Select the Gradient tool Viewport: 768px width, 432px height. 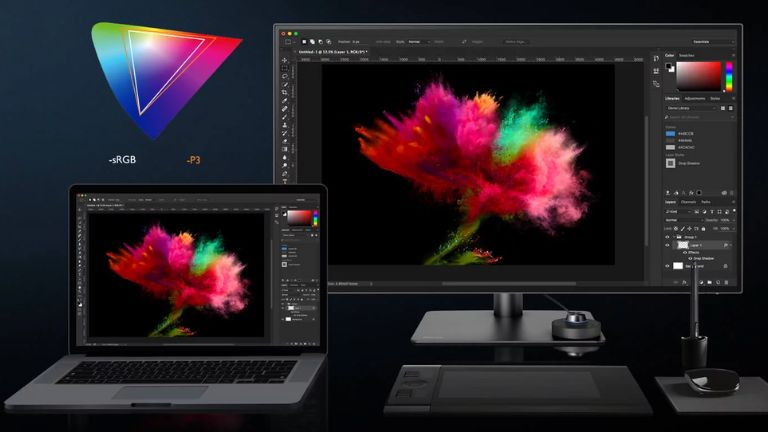285,149
